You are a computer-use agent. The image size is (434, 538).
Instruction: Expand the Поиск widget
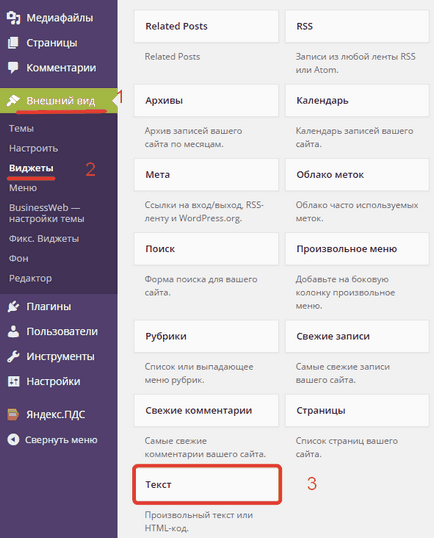pos(206,249)
